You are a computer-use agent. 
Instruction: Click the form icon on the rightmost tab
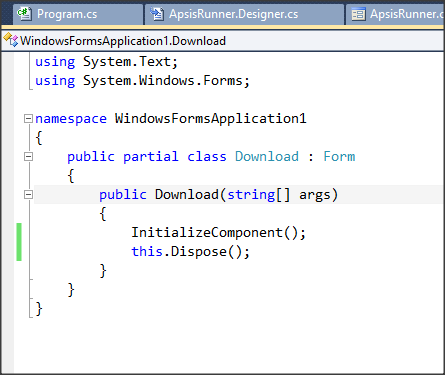[x=359, y=14]
